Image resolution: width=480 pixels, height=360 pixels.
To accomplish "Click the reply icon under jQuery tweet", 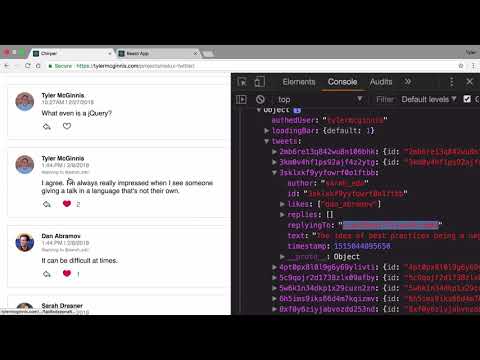I will [x=47, y=126].
